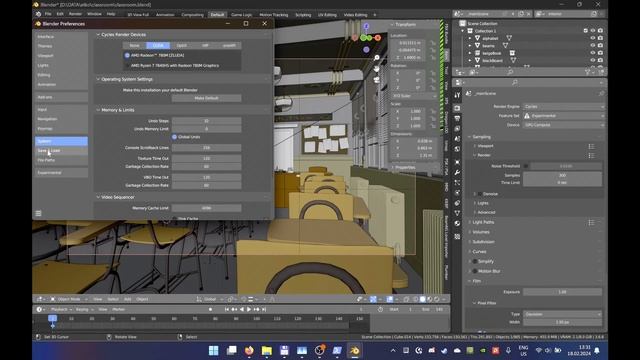
Task: Toggle AMD Radeon 780M ZLUDA device
Action: click(x=127, y=55)
